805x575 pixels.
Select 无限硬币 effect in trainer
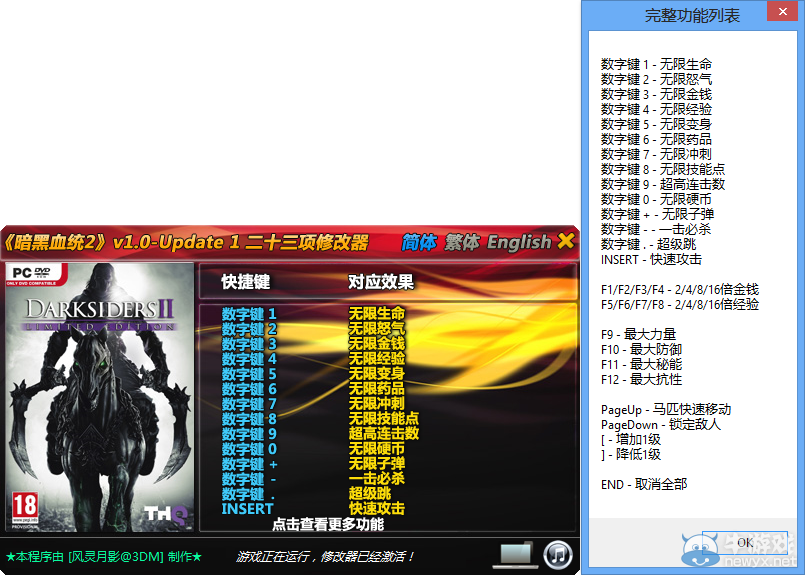377,449
